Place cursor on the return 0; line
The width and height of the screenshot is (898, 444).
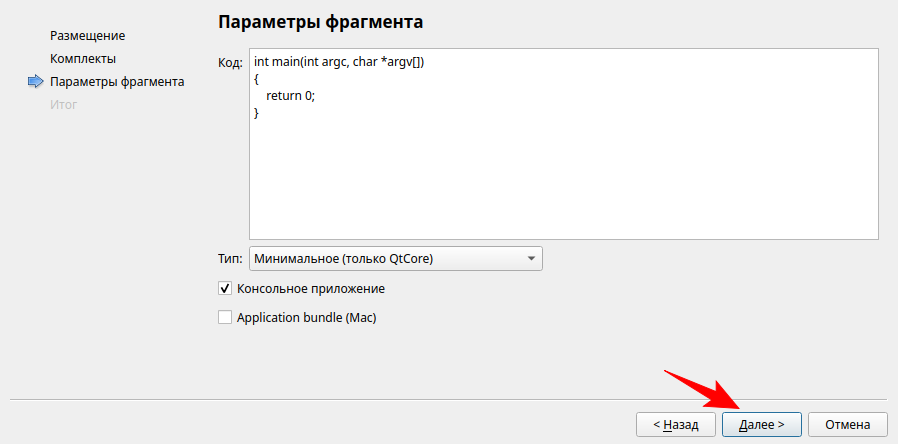[290, 95]
